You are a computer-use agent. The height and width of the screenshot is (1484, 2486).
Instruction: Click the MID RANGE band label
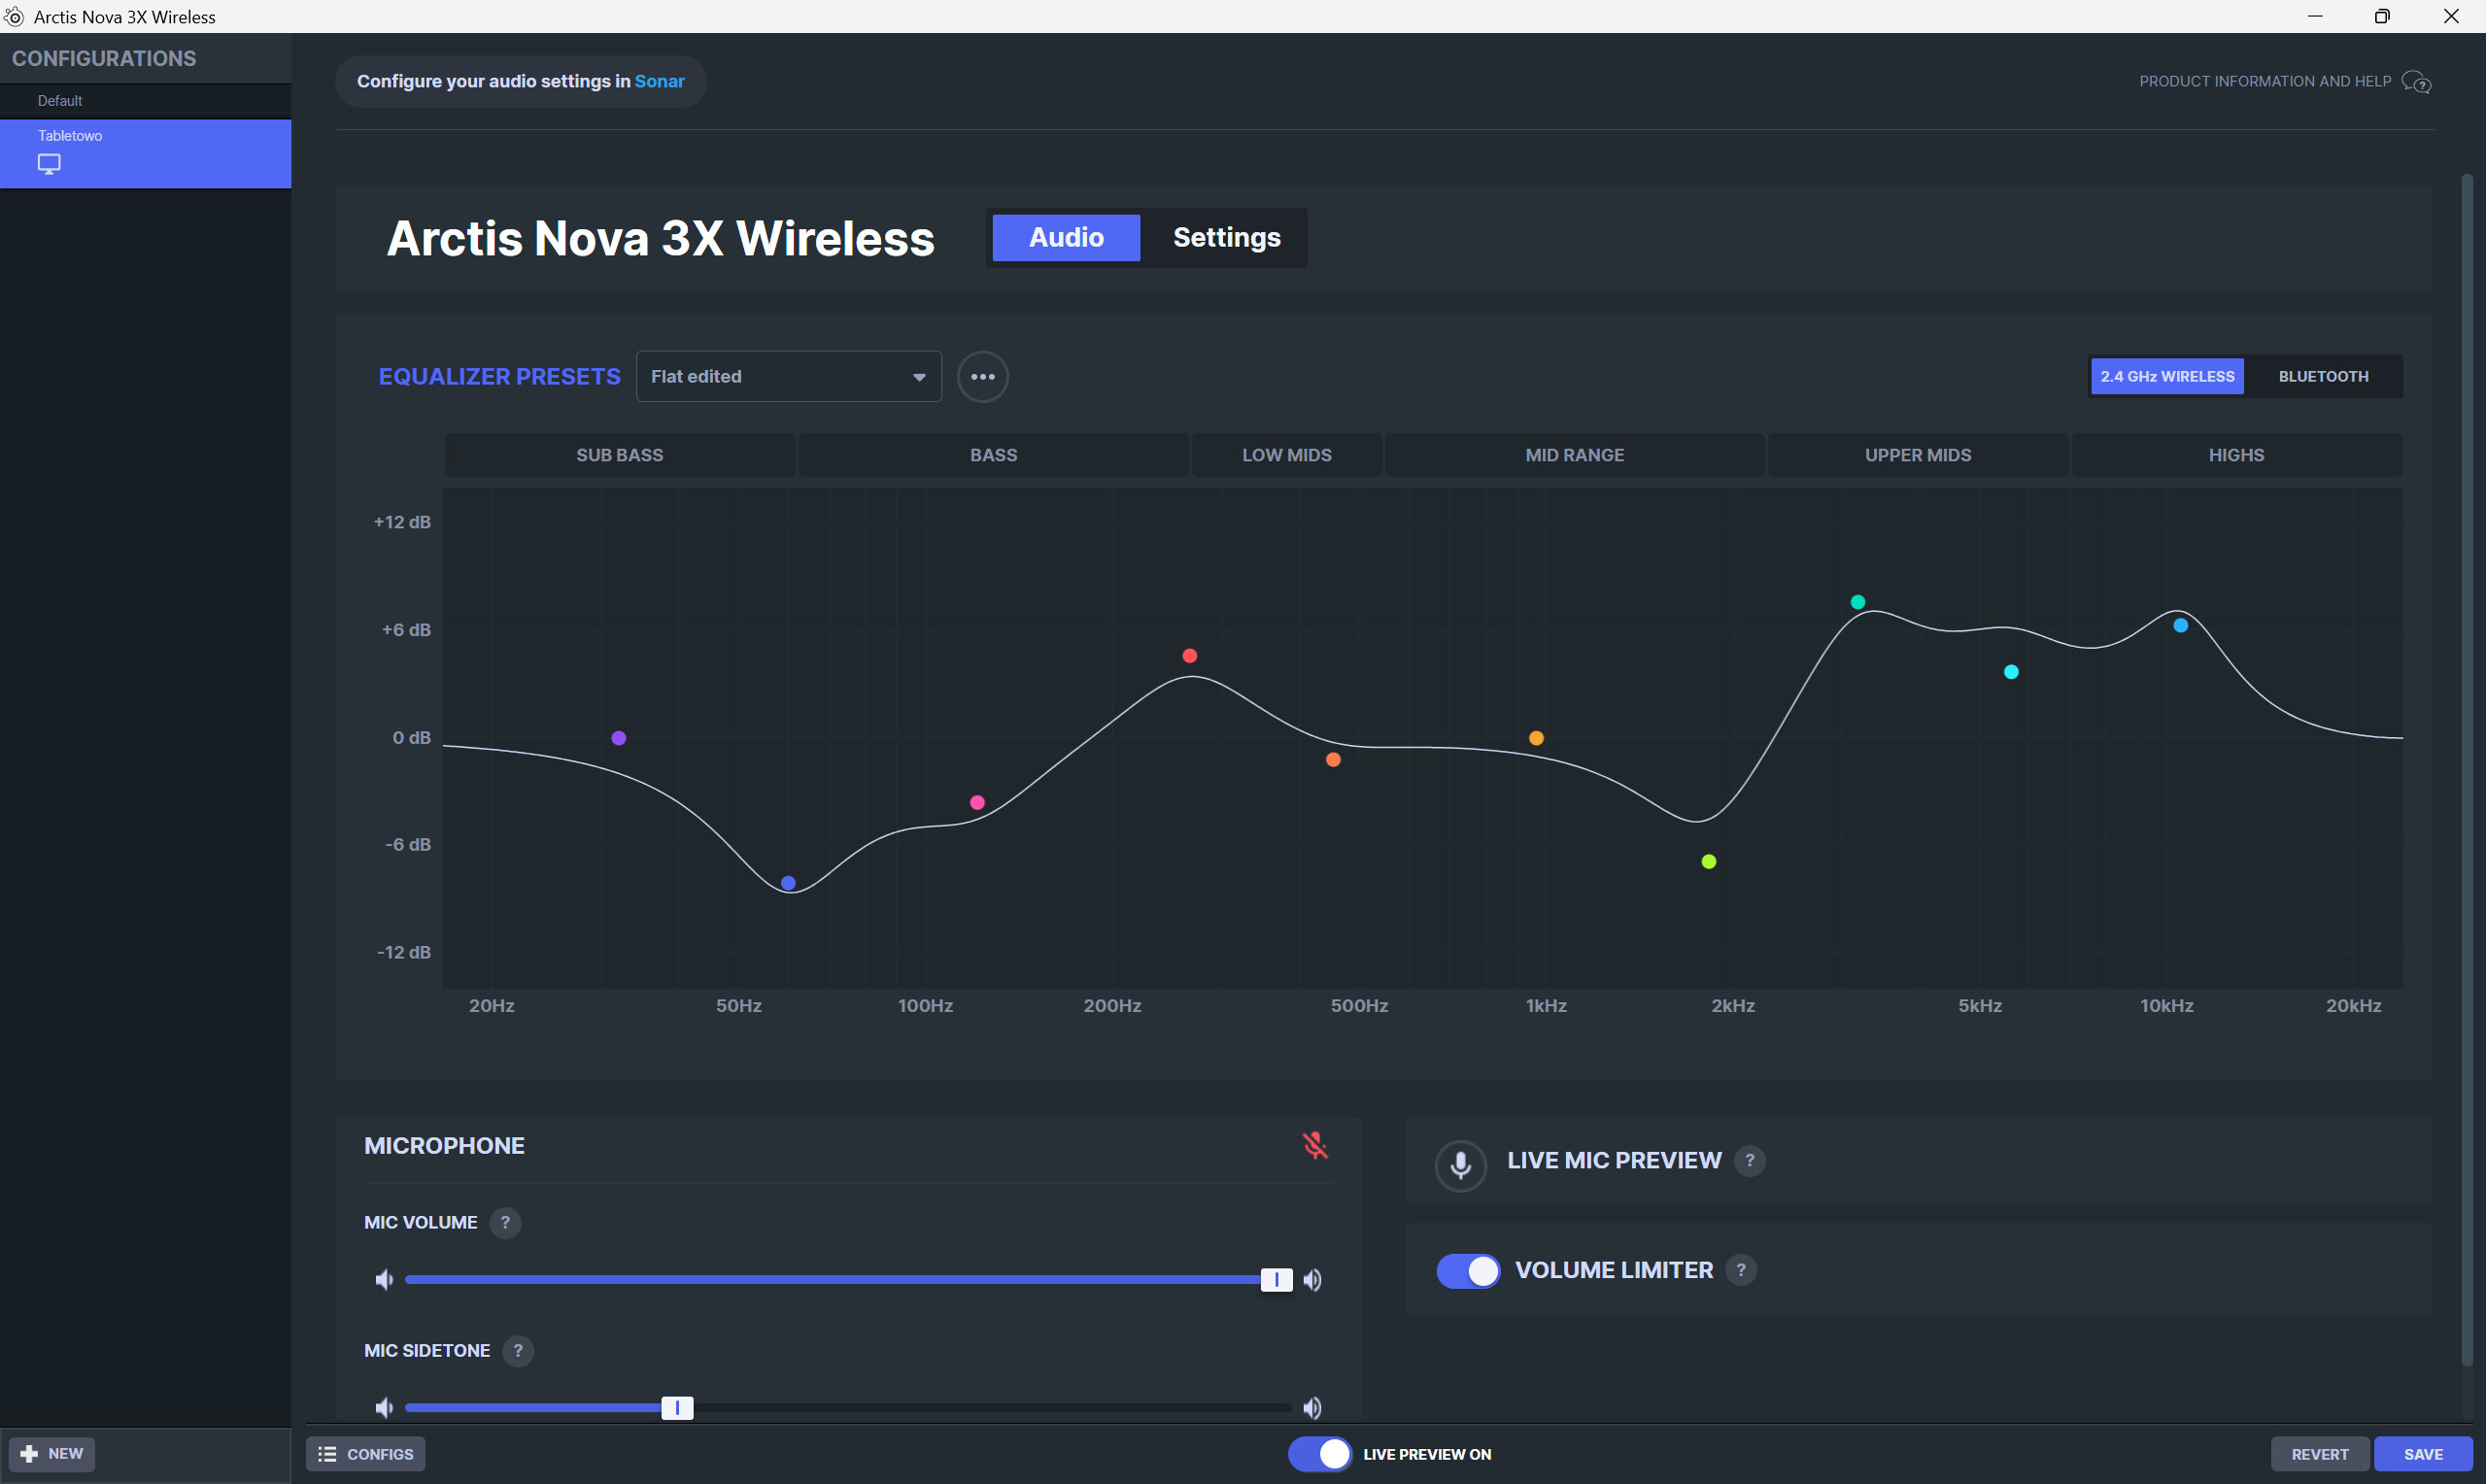point(1574,455)
